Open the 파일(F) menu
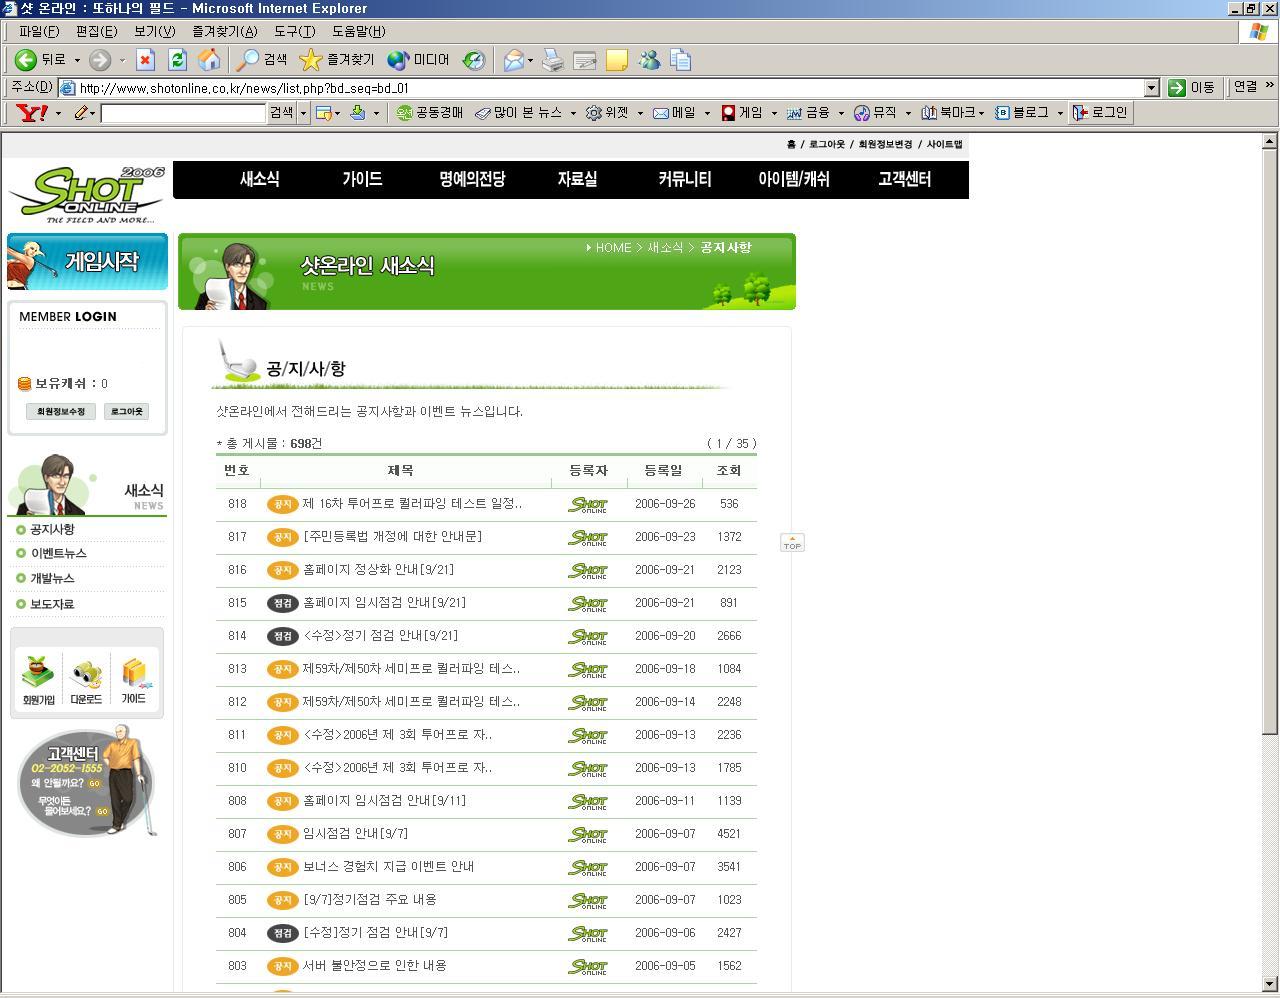 pos(38,32)
